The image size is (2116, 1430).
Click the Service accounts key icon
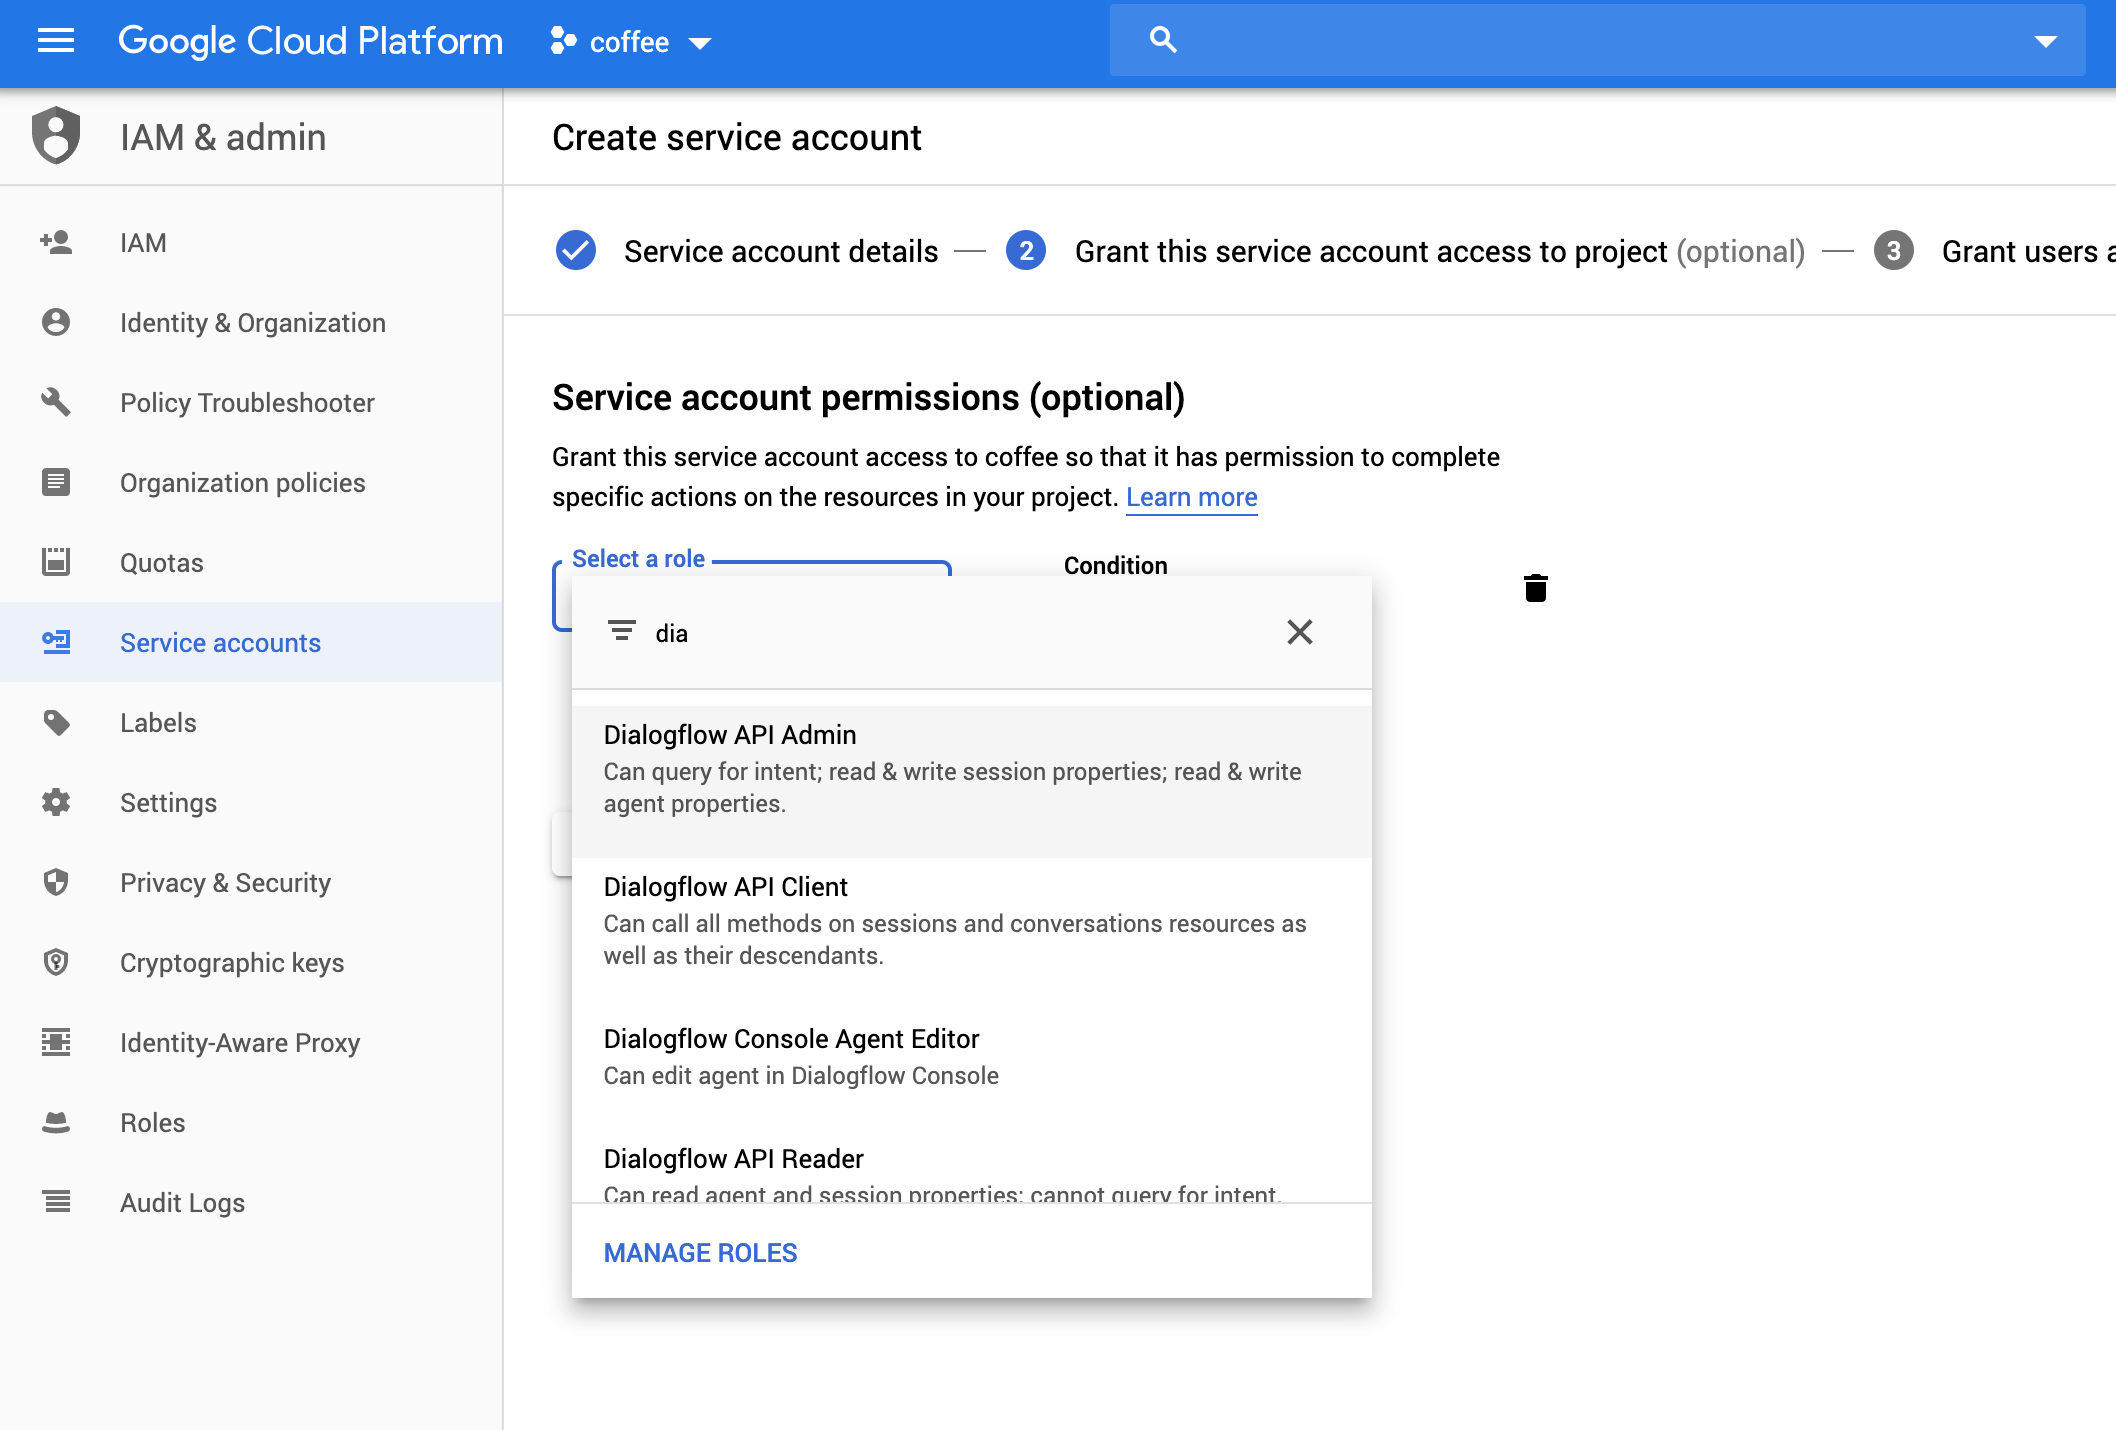click(x=56, y=642)
